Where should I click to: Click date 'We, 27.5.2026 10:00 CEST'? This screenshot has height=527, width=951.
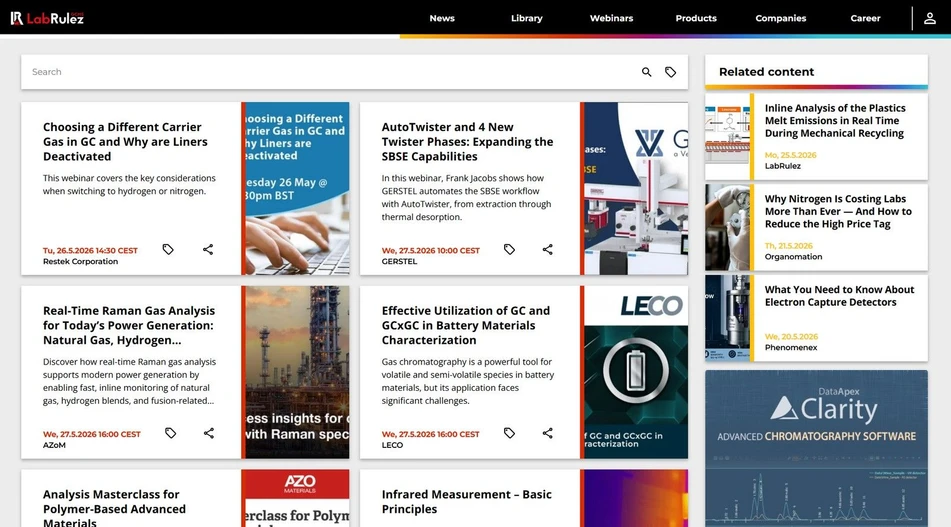point(430,250)
